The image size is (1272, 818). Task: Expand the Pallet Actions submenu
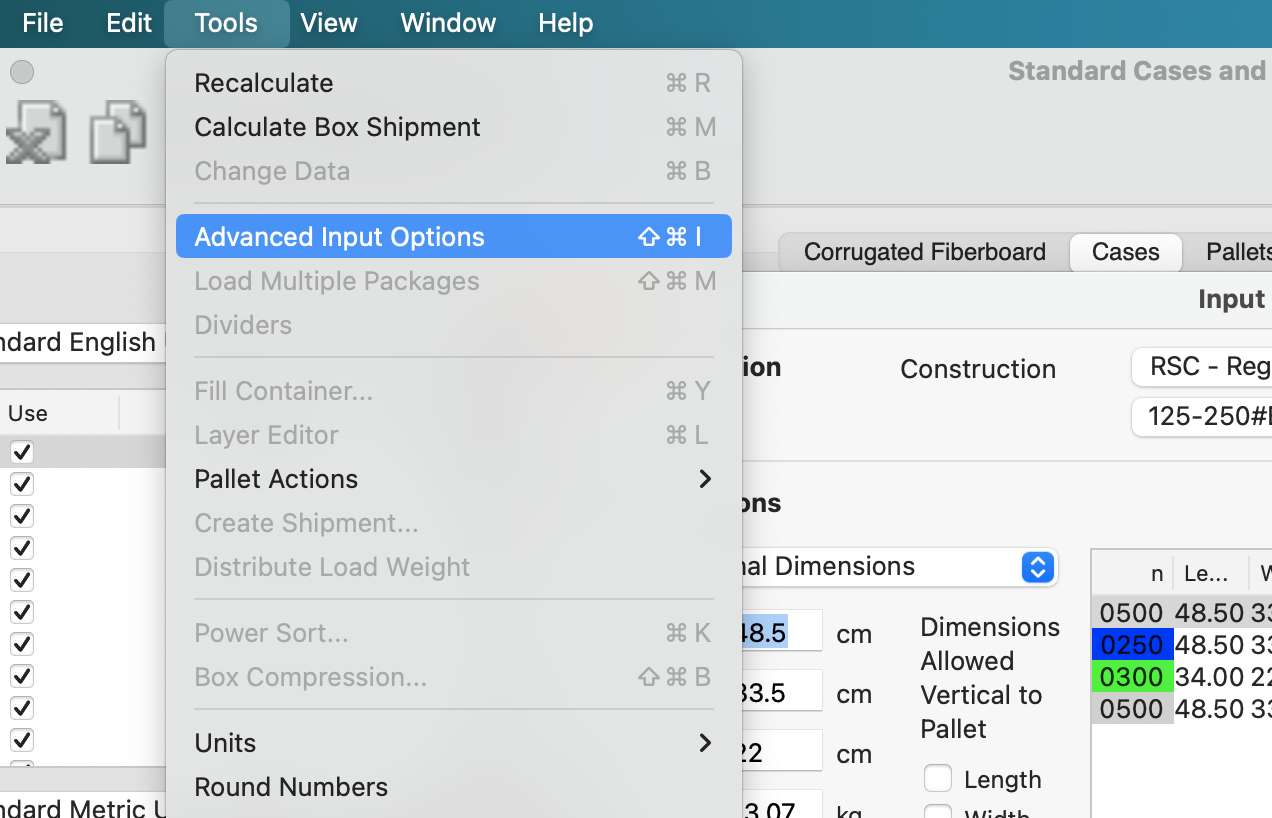tap(453, 479)
